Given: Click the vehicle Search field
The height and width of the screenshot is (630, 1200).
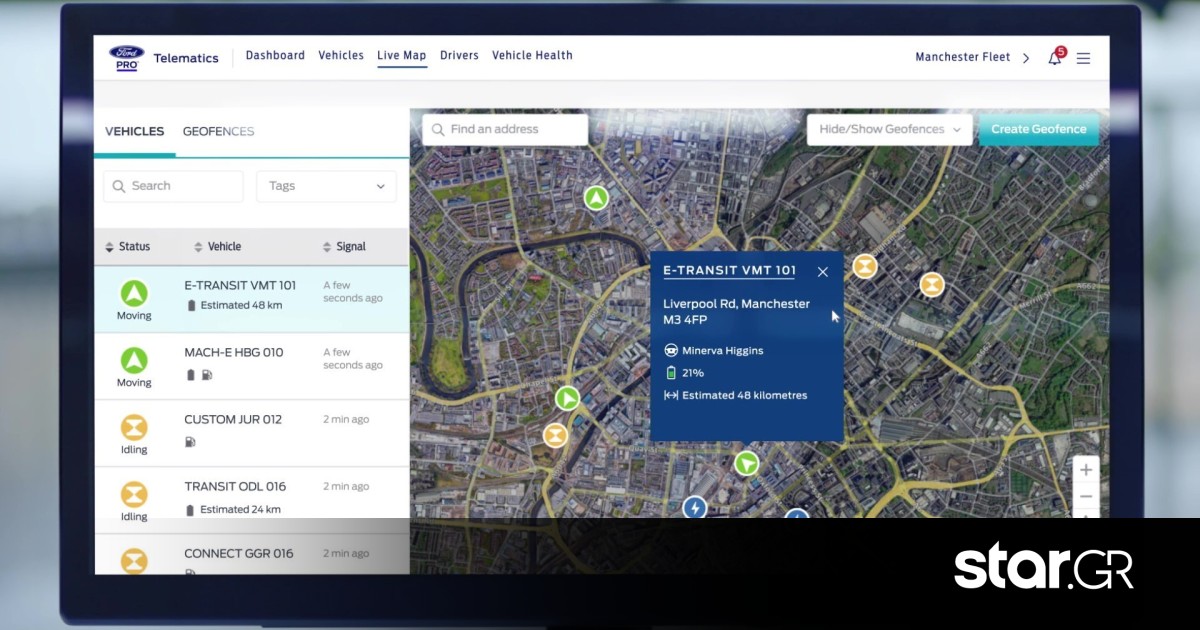Looking at the screenshot, I should click(173, 186).
